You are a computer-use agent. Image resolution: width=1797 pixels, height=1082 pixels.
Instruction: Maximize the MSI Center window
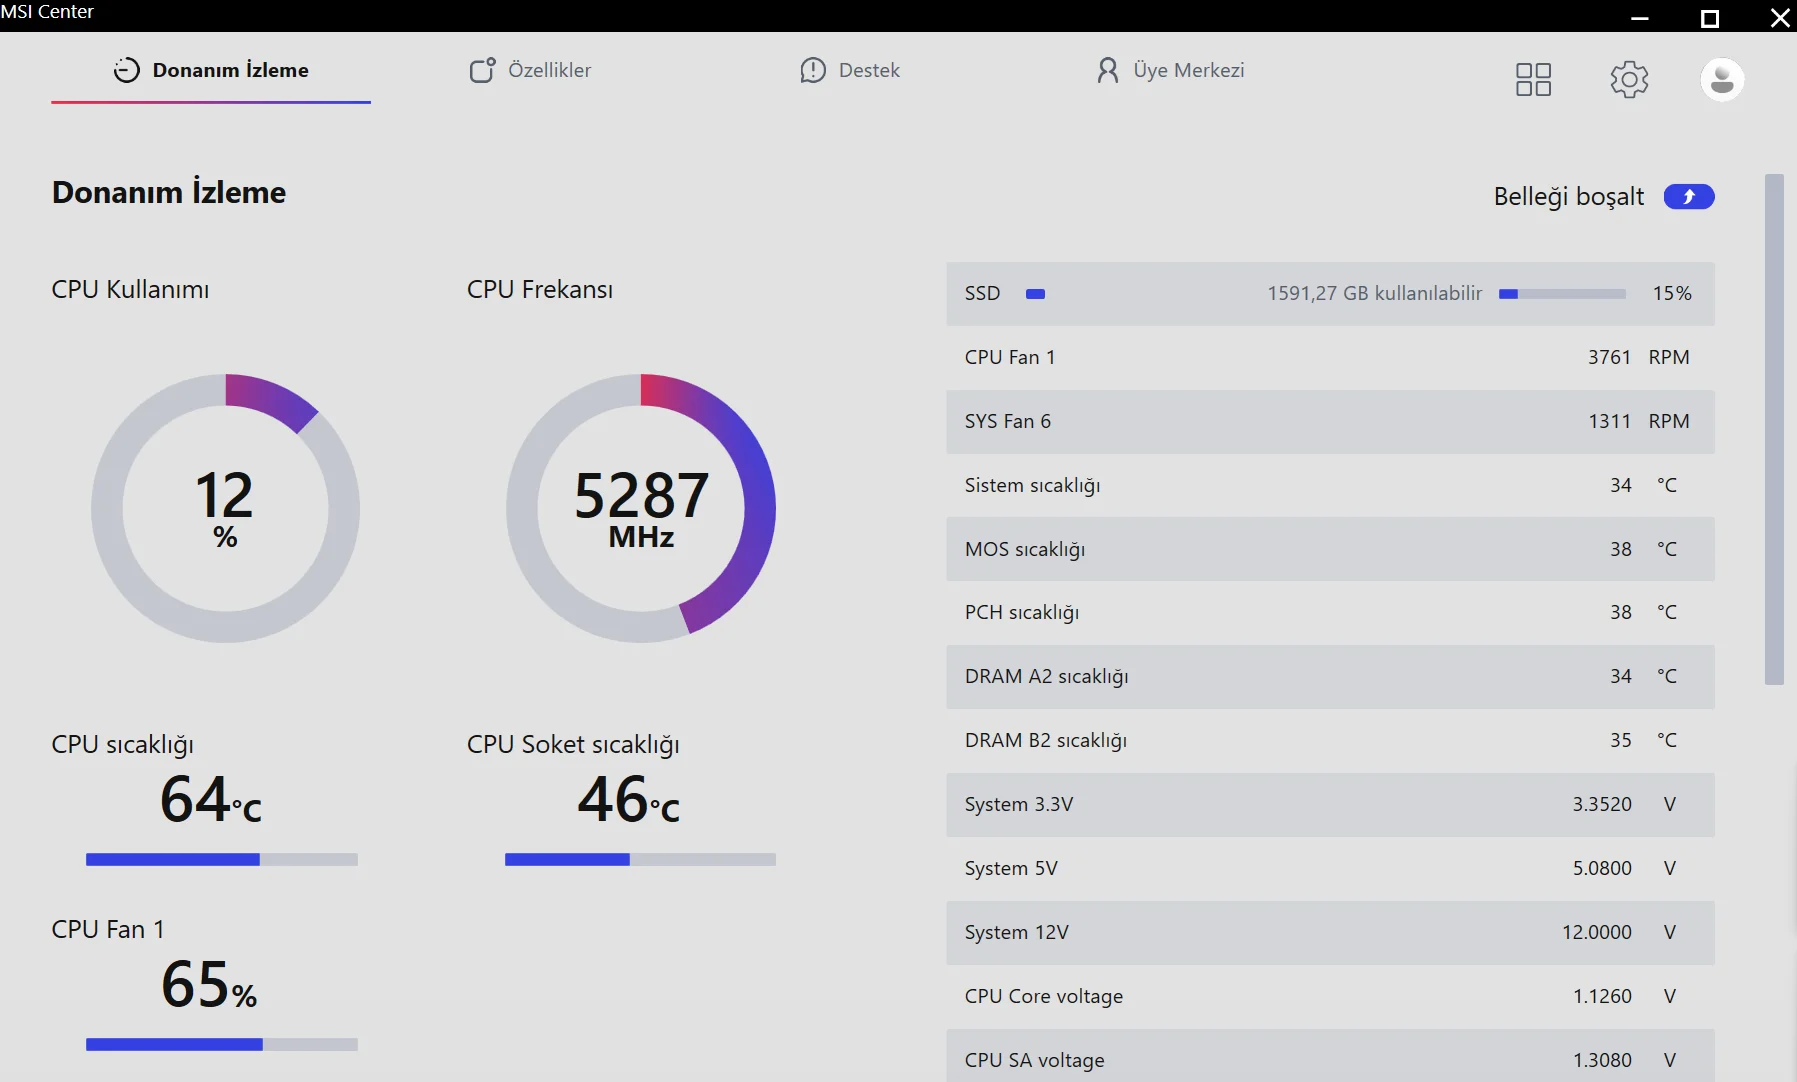coord(1710,17)
